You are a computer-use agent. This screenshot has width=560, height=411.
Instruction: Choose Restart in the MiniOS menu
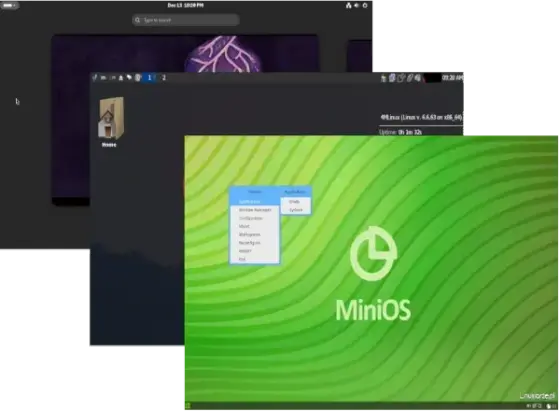pyautogui.click(x=254, y=251)
